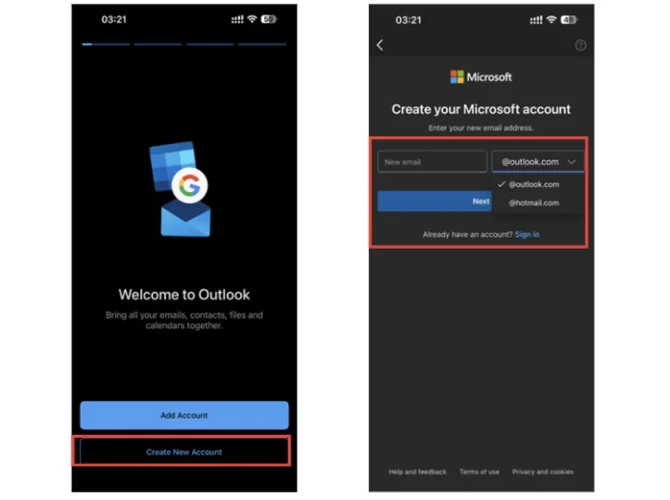Open the Sign in link
670x500 pixels.
527,234
